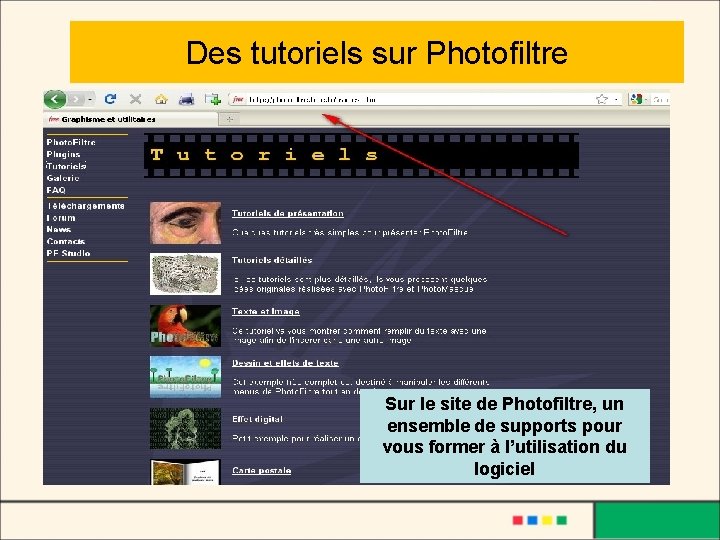
Task: Select the Graphisme et utilitaires tab
Action: 131,119
